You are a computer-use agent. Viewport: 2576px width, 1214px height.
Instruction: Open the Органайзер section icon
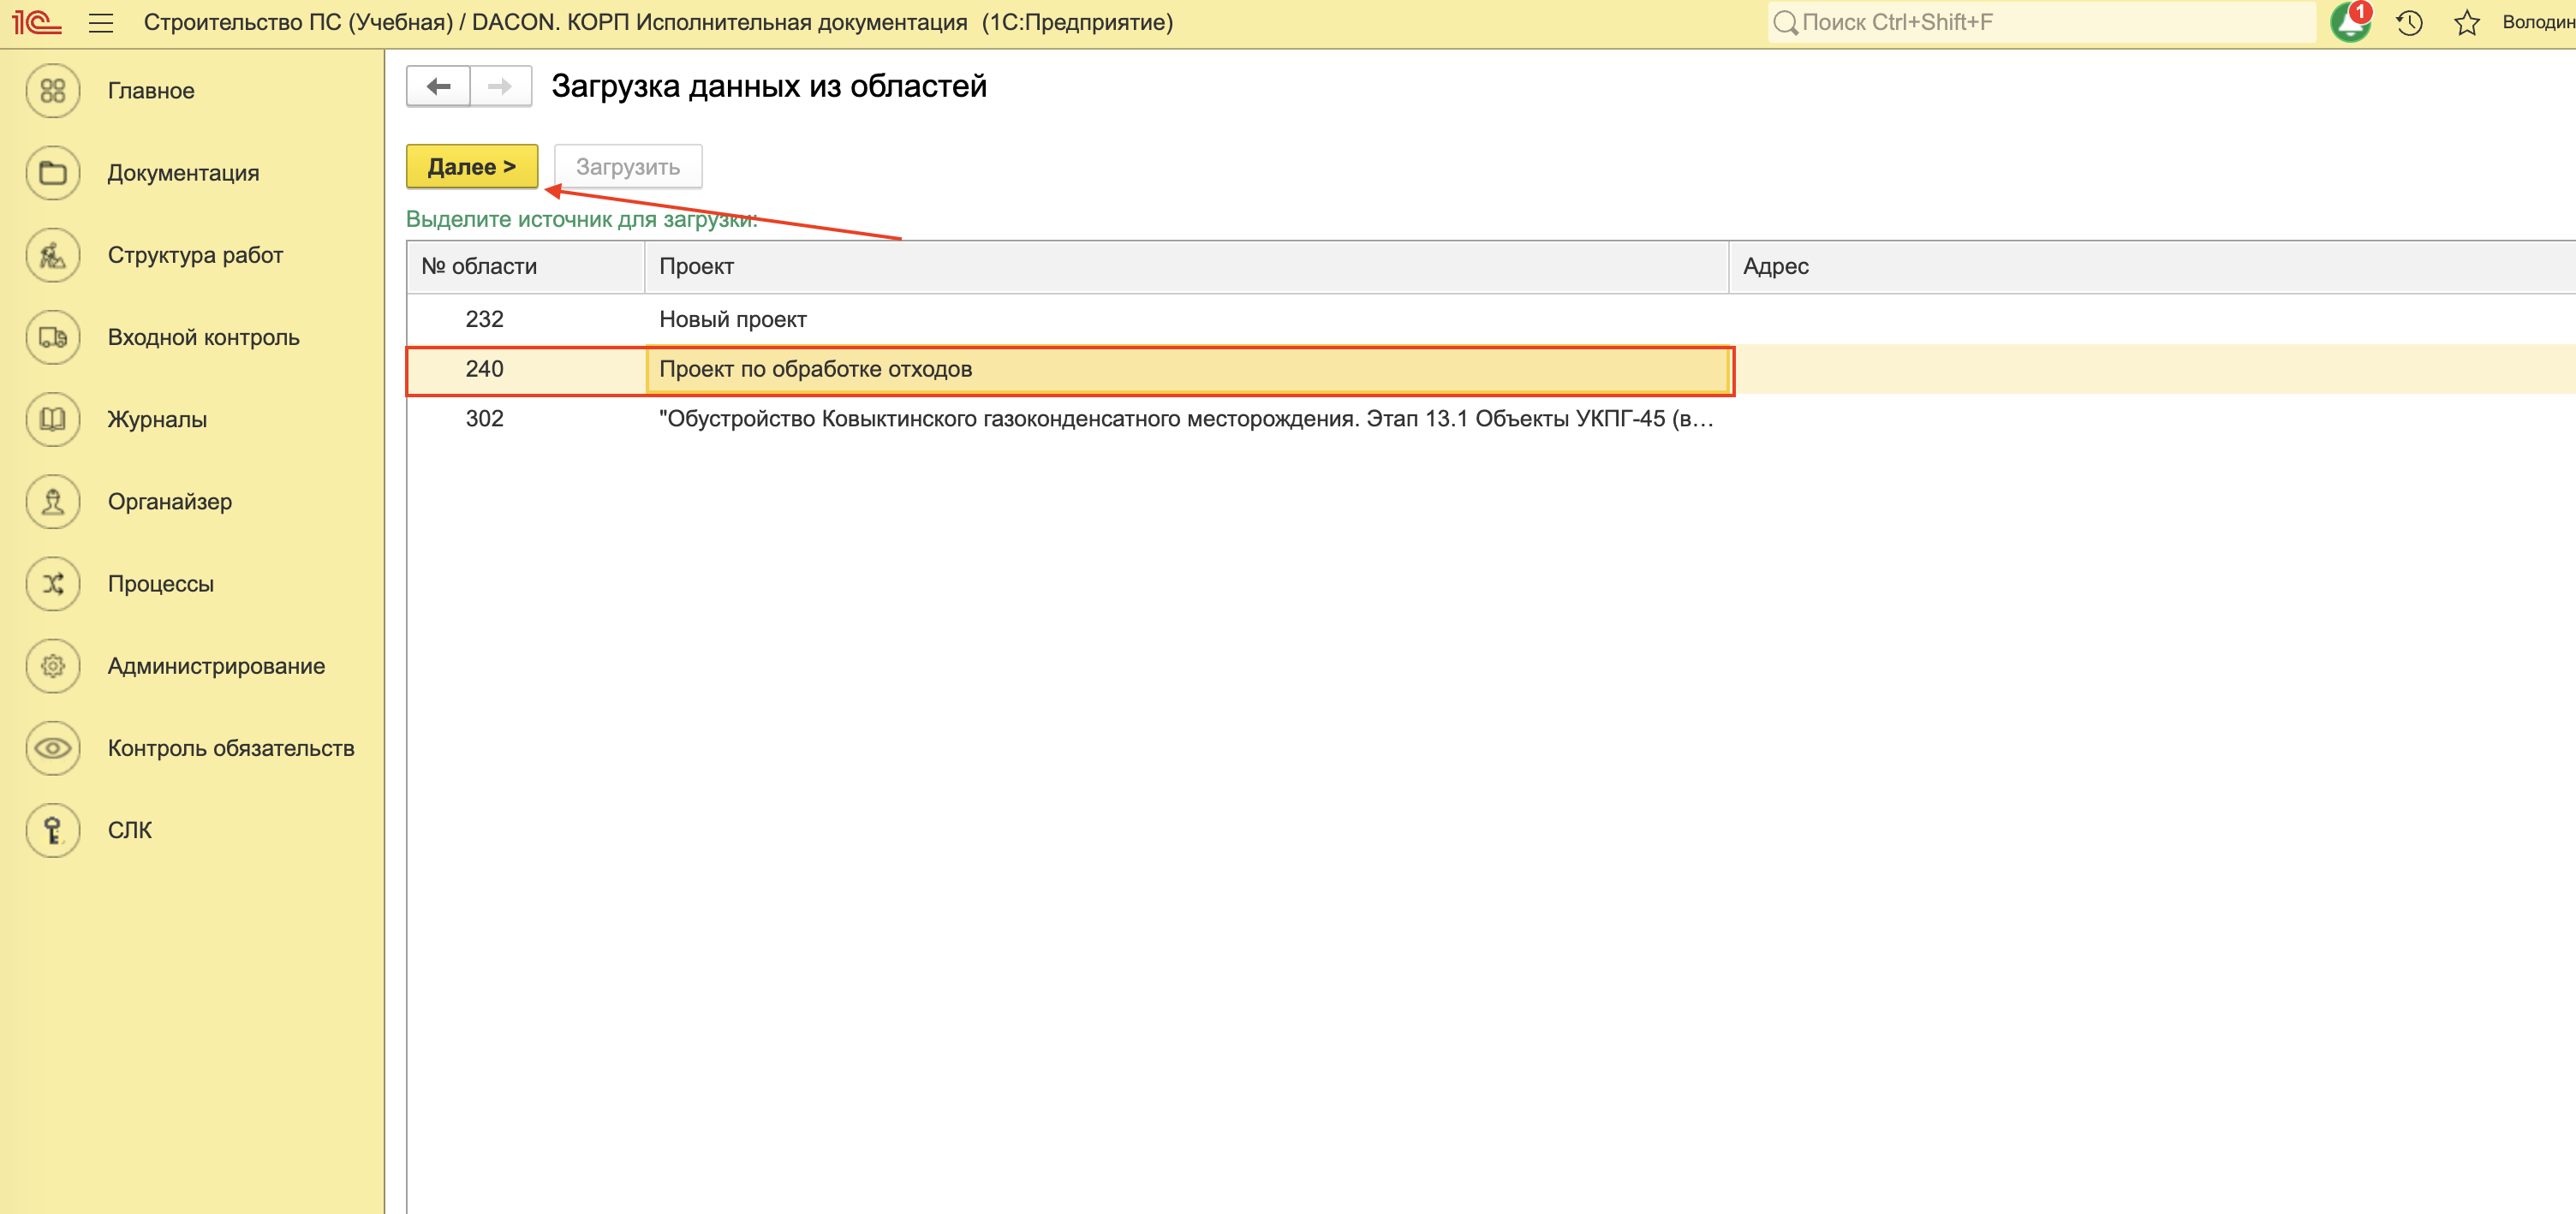click(x=52, y=501)
